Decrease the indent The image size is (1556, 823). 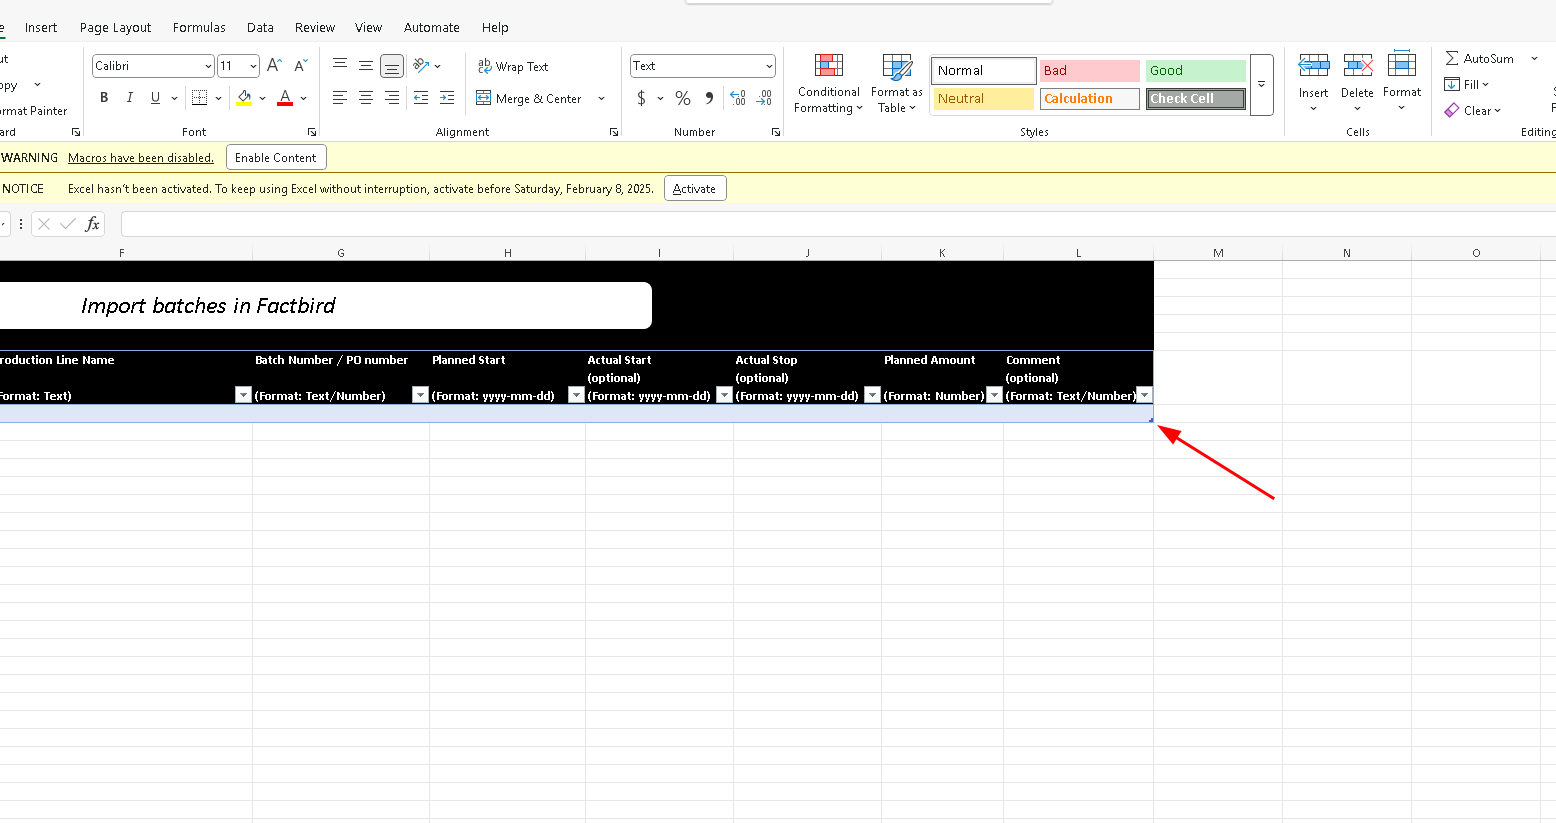(x=421, y=98)
